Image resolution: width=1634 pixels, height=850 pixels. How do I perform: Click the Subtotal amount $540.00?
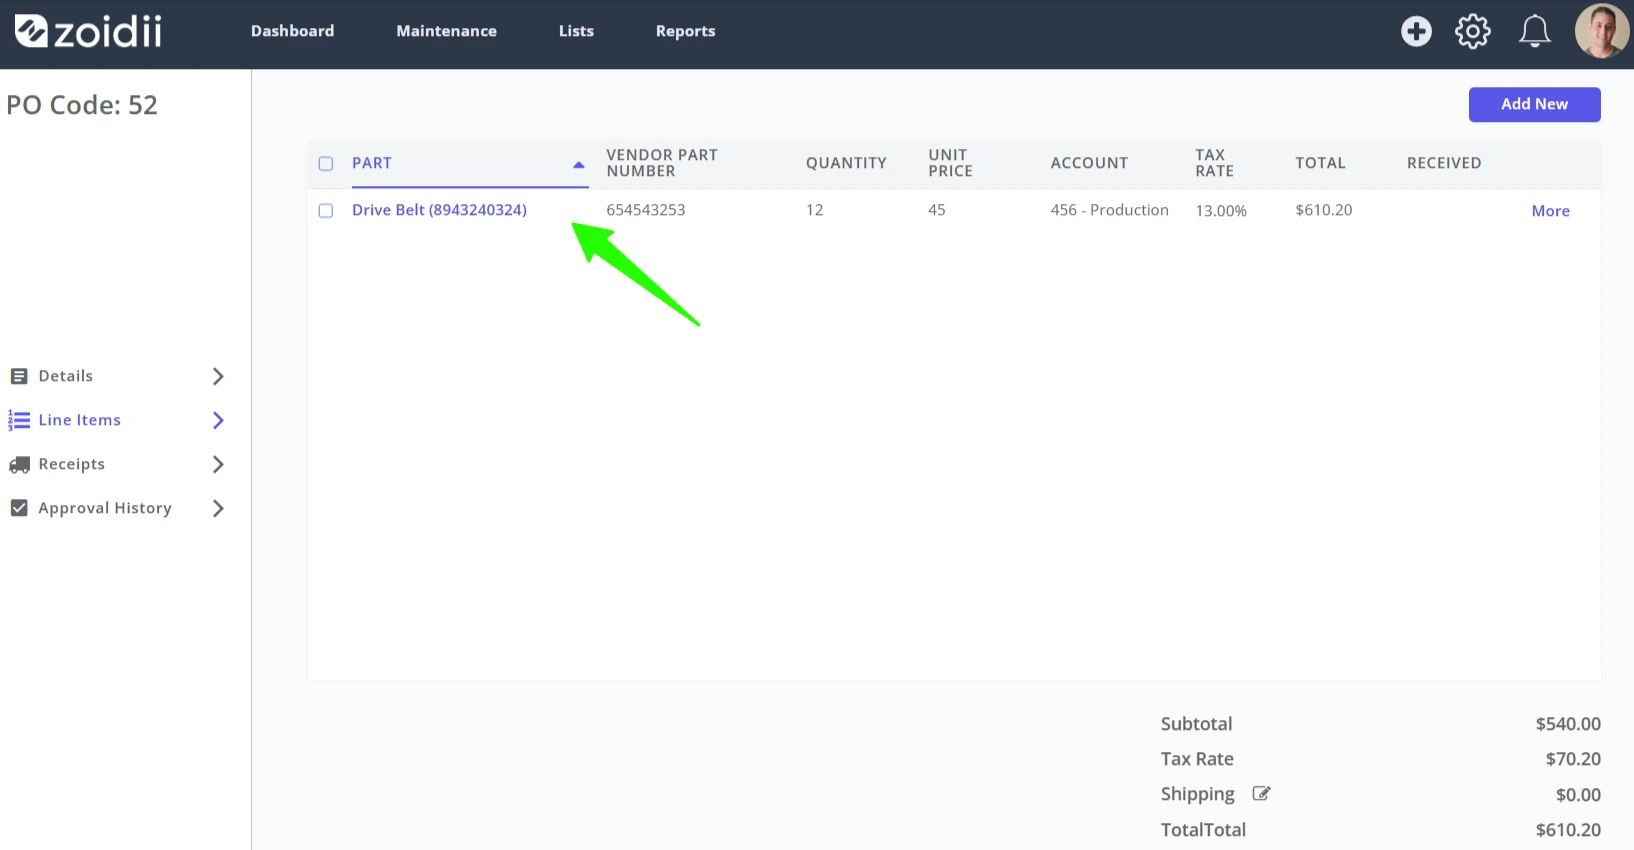pyautogui.click(x=1568, y=724)
